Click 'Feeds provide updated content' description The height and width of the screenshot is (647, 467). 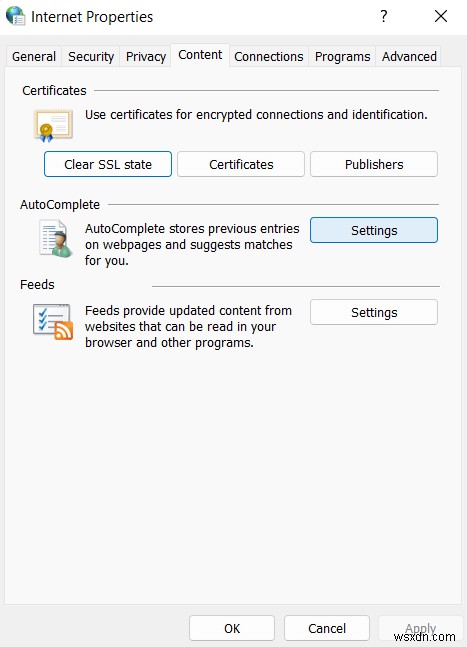click(188, 326)
